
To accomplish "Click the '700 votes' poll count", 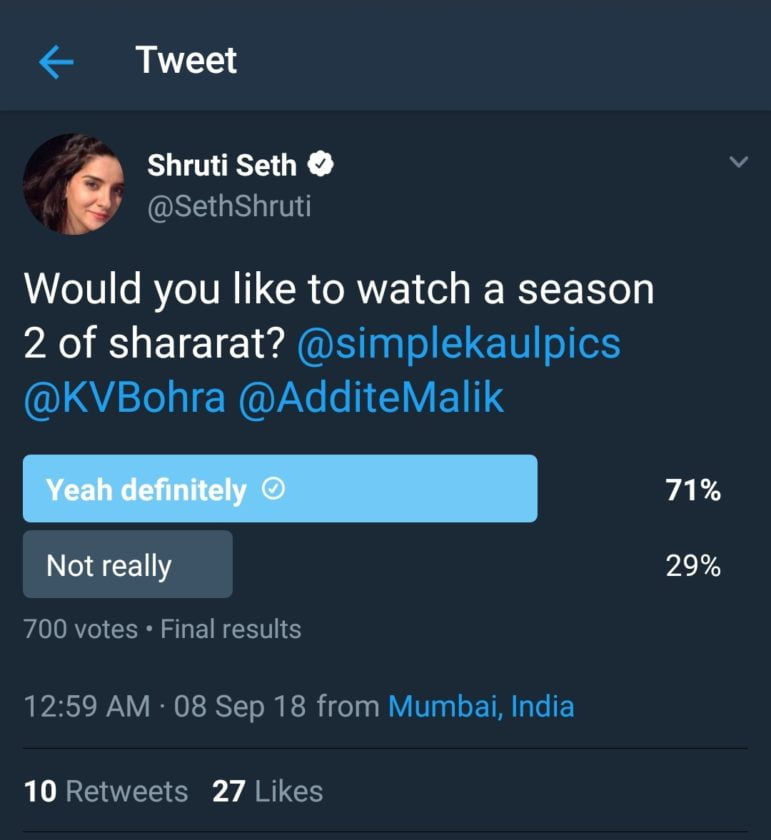I will [80, 629].
